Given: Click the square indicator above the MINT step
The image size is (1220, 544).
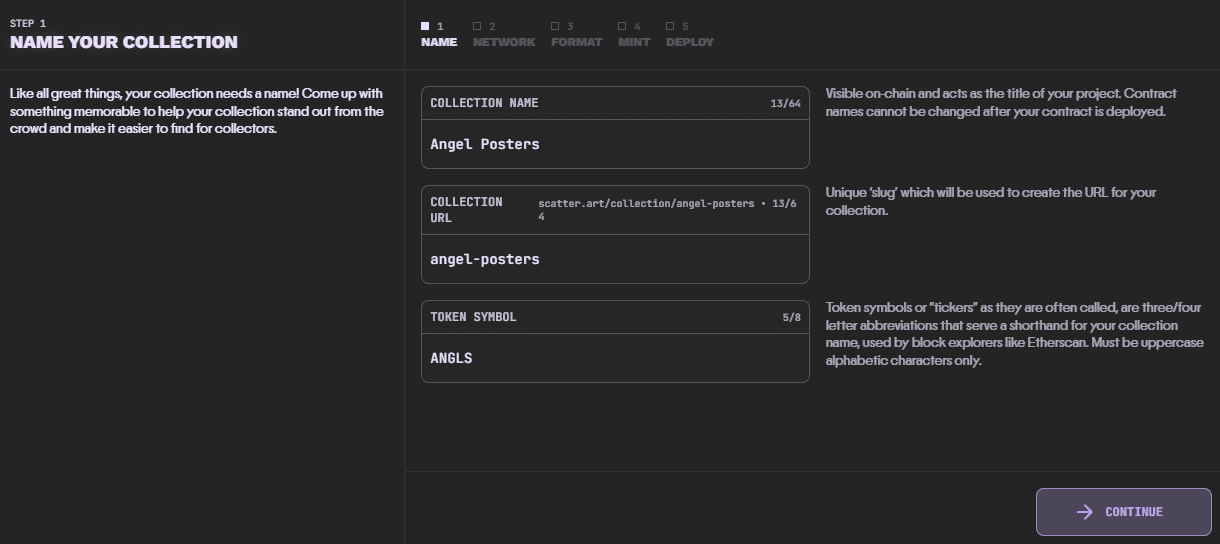Looking at the screenshot, I should coord(622,26).
